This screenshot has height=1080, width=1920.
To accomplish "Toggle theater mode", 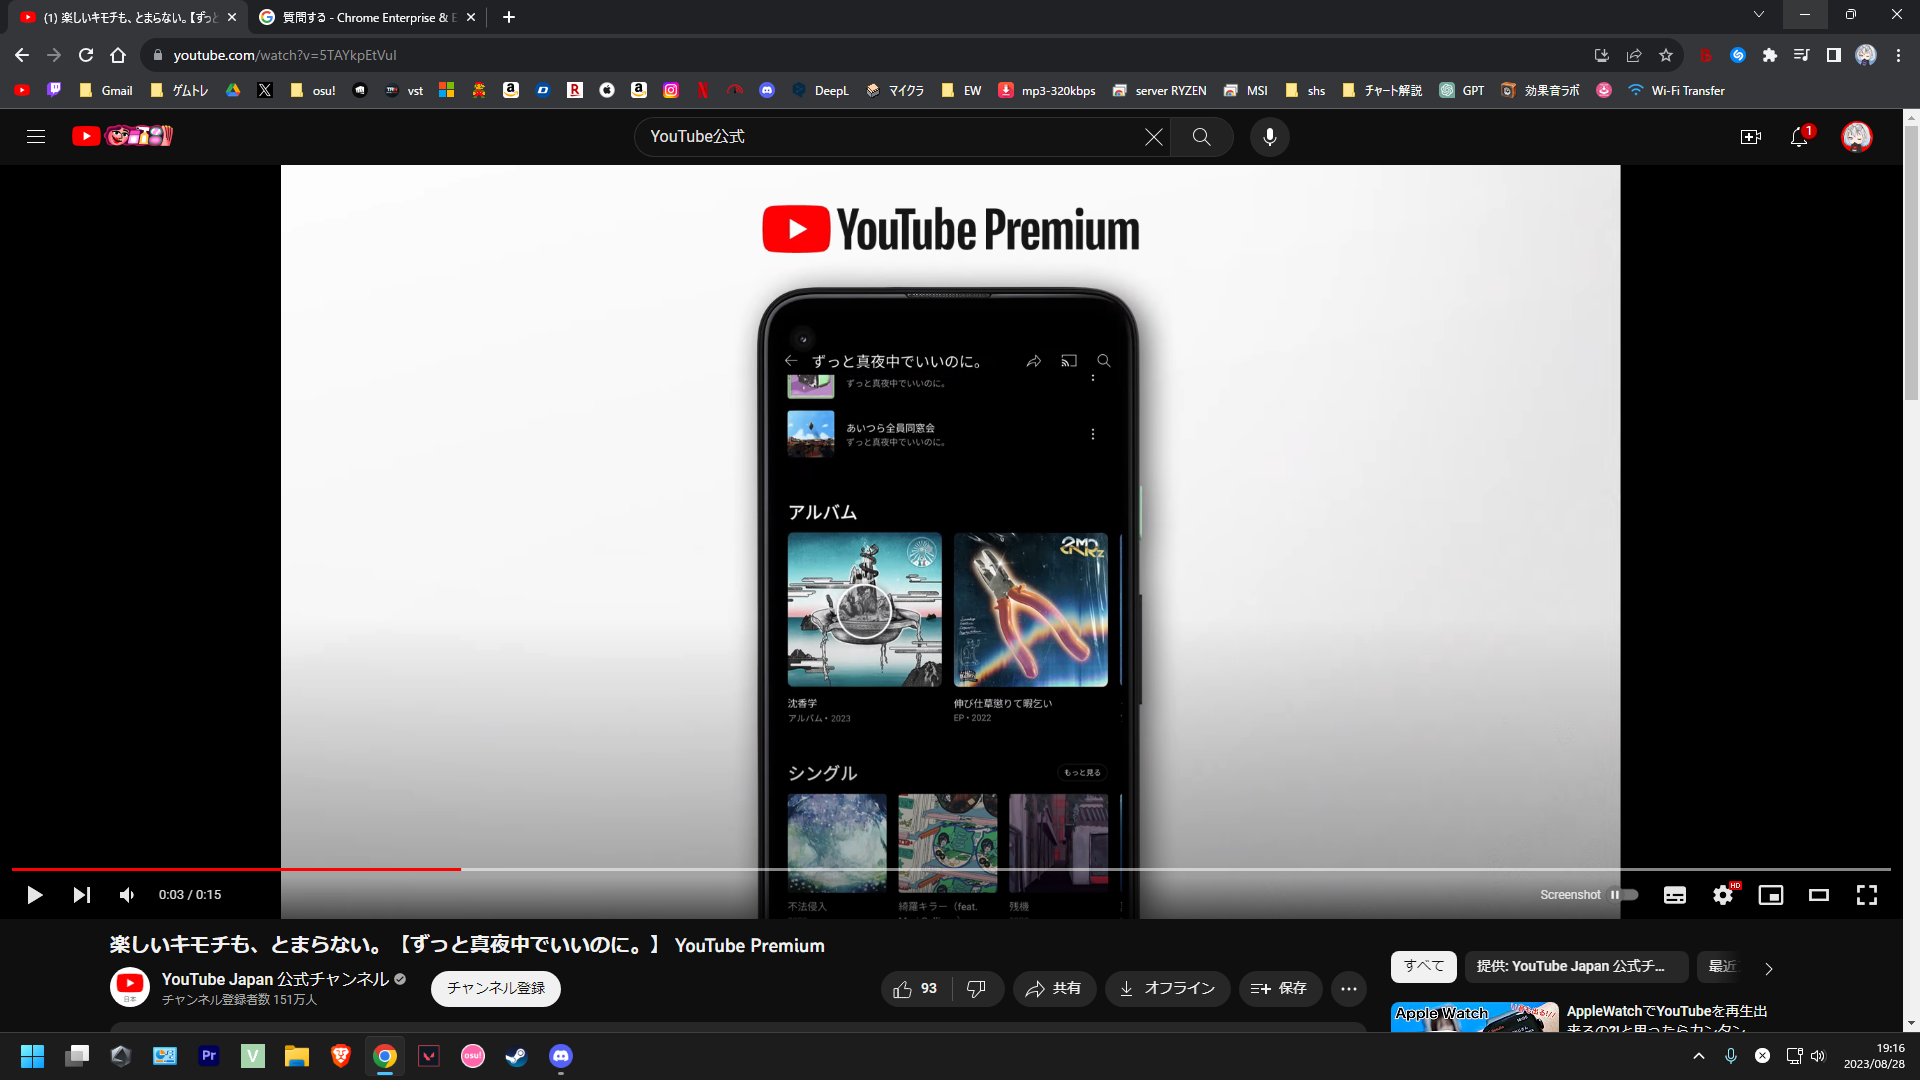I will [x=1819, y=895].
